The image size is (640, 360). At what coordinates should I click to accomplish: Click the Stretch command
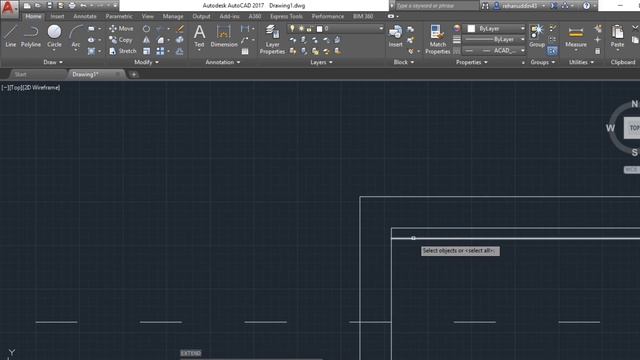pyautogui.click(x=122, y=51)
